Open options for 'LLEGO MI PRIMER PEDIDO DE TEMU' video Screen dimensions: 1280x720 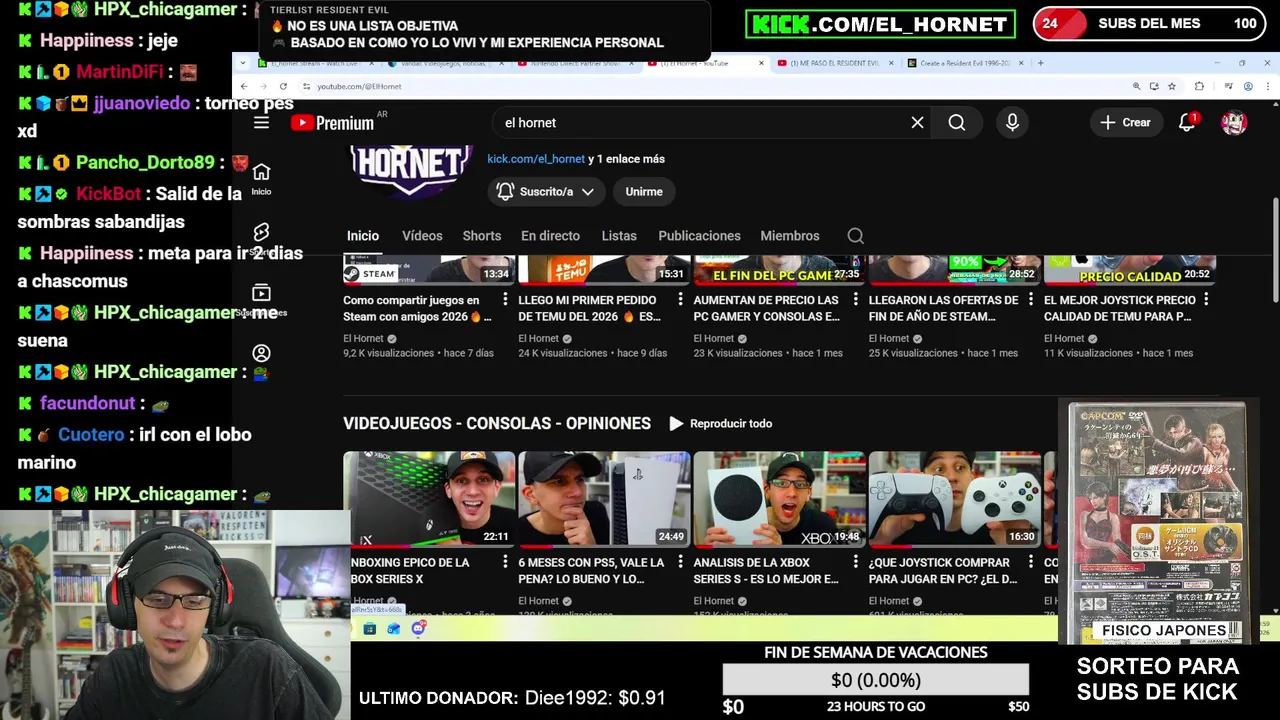coord(680,300)
